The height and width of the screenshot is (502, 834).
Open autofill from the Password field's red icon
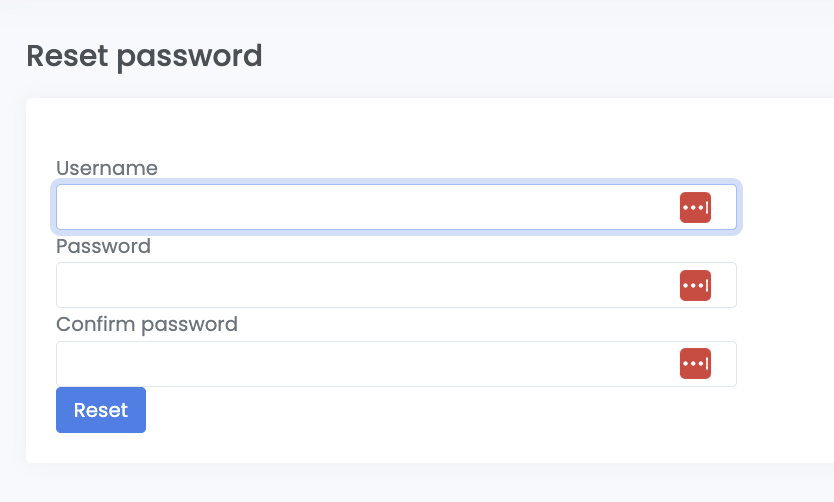[x=695, y=285]
